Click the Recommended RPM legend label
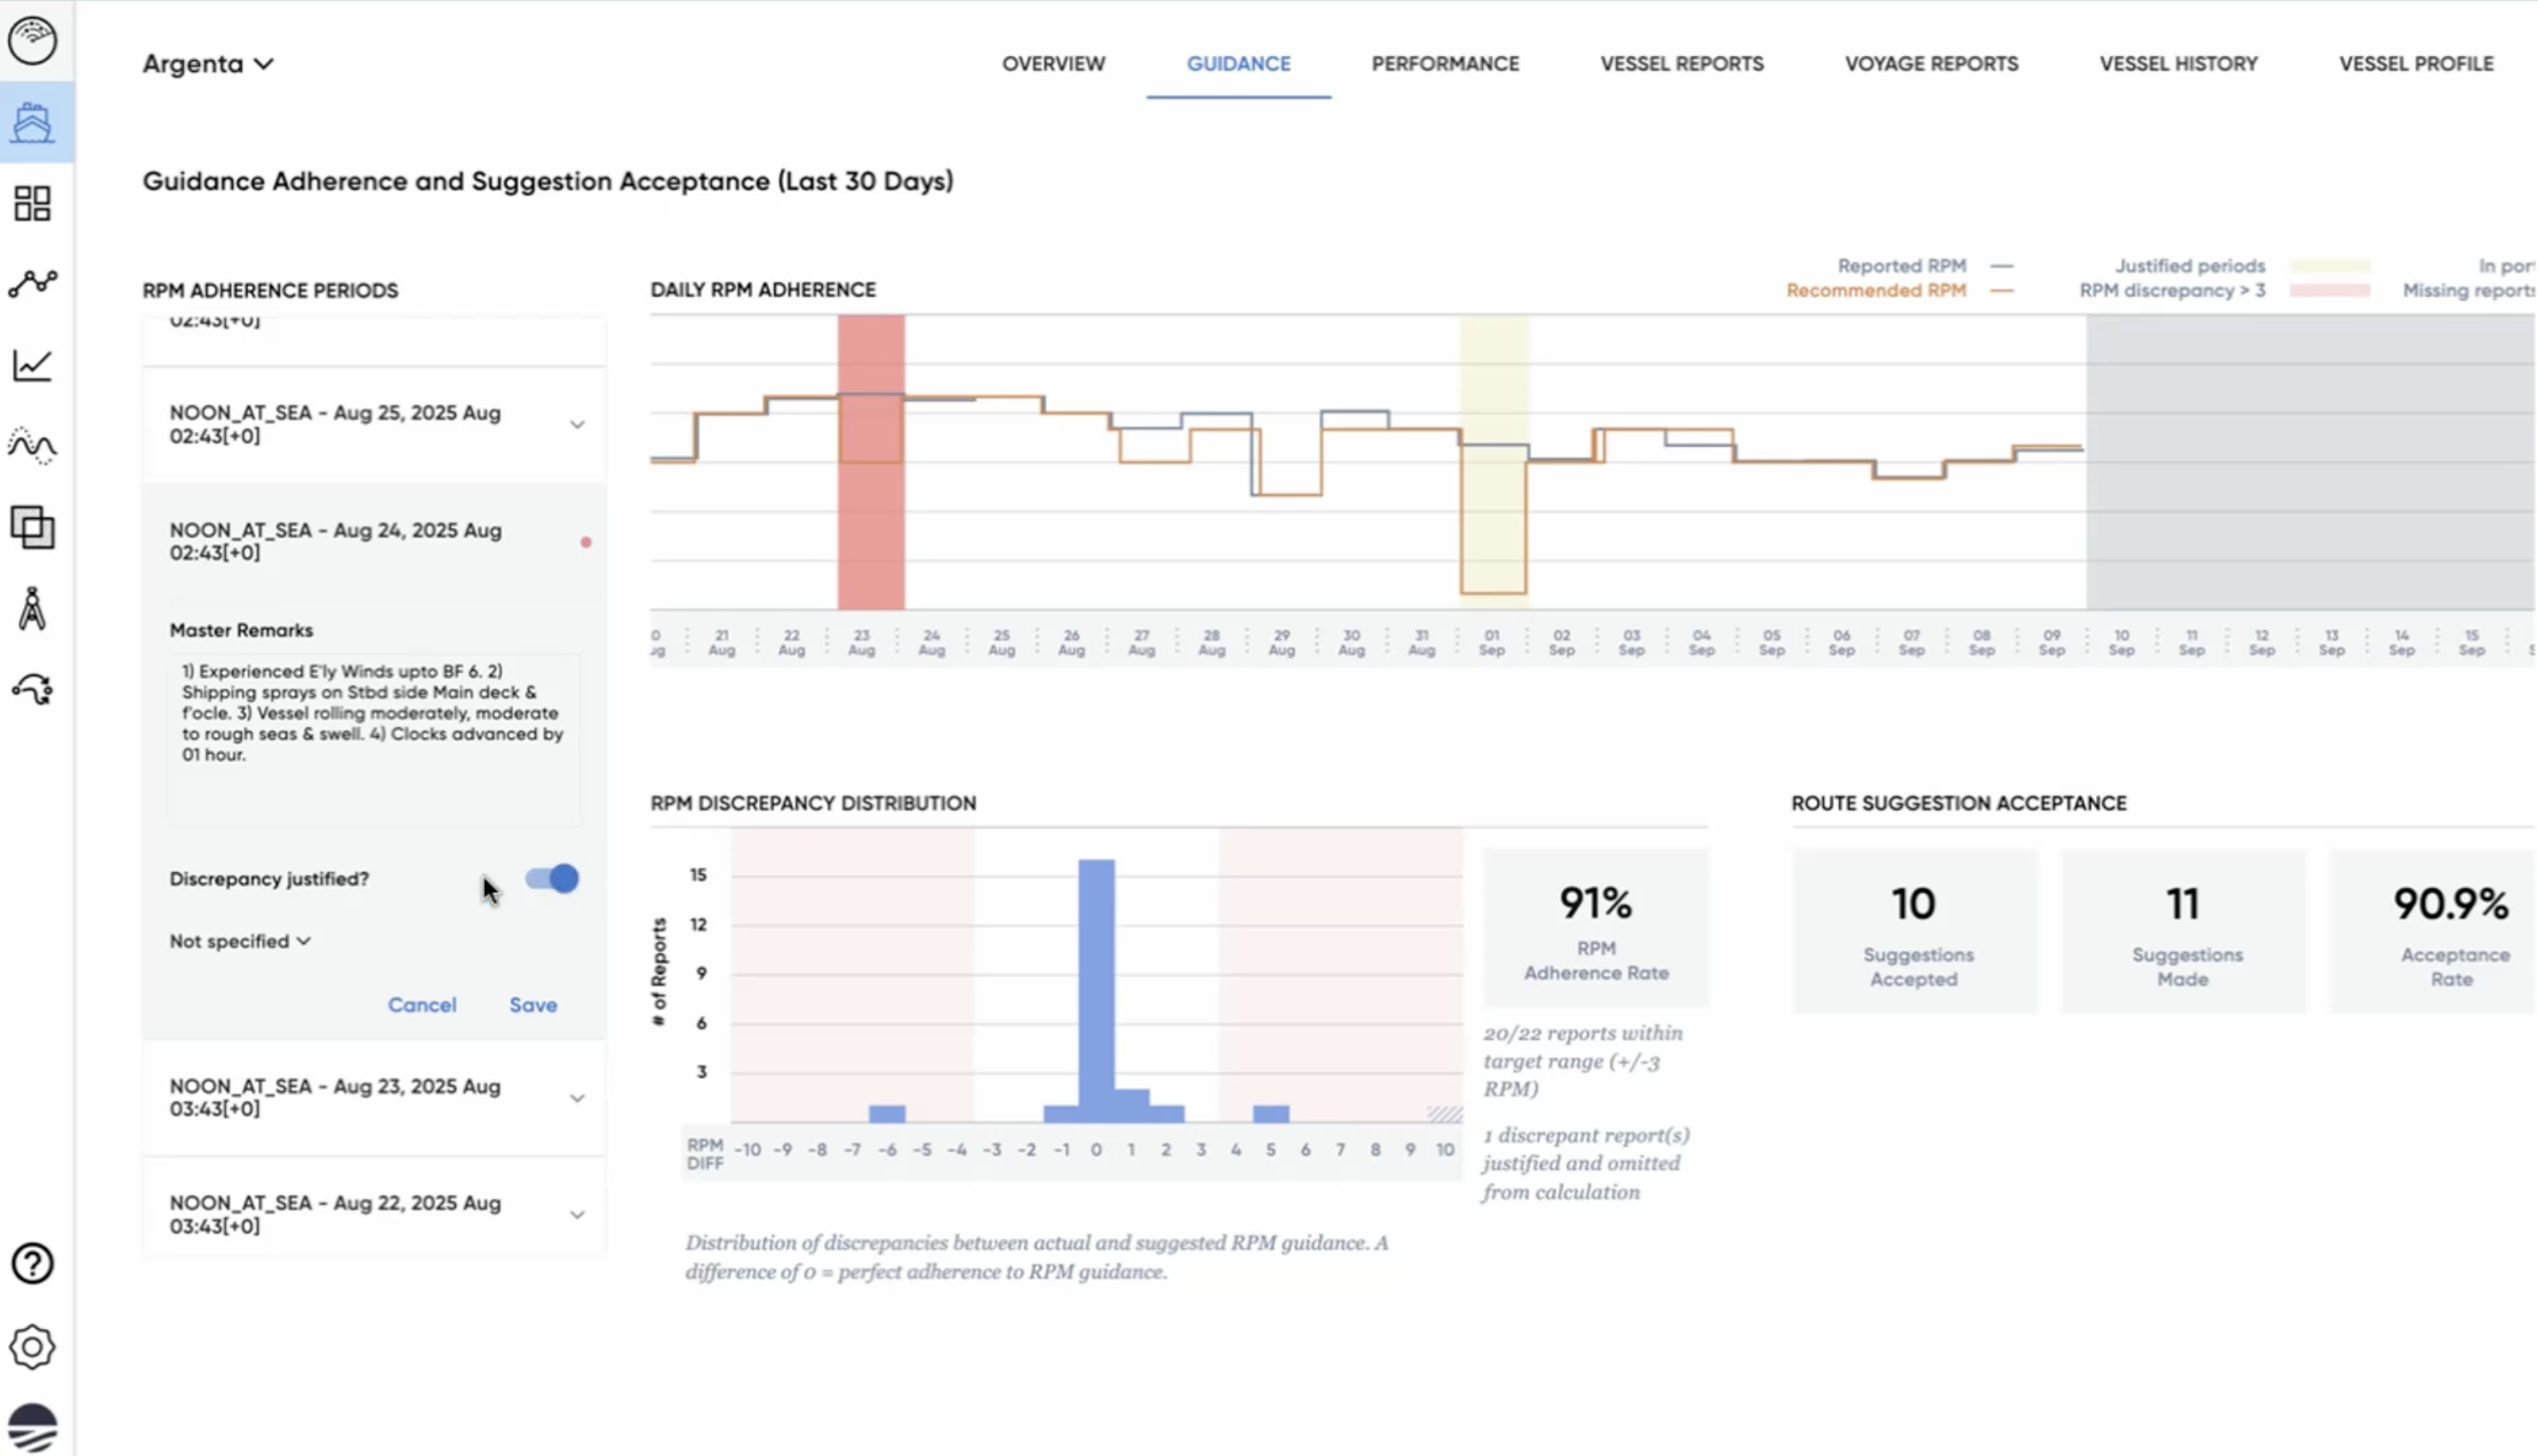Viewport: 2538px width, 1456px height. coord(1876,291)
